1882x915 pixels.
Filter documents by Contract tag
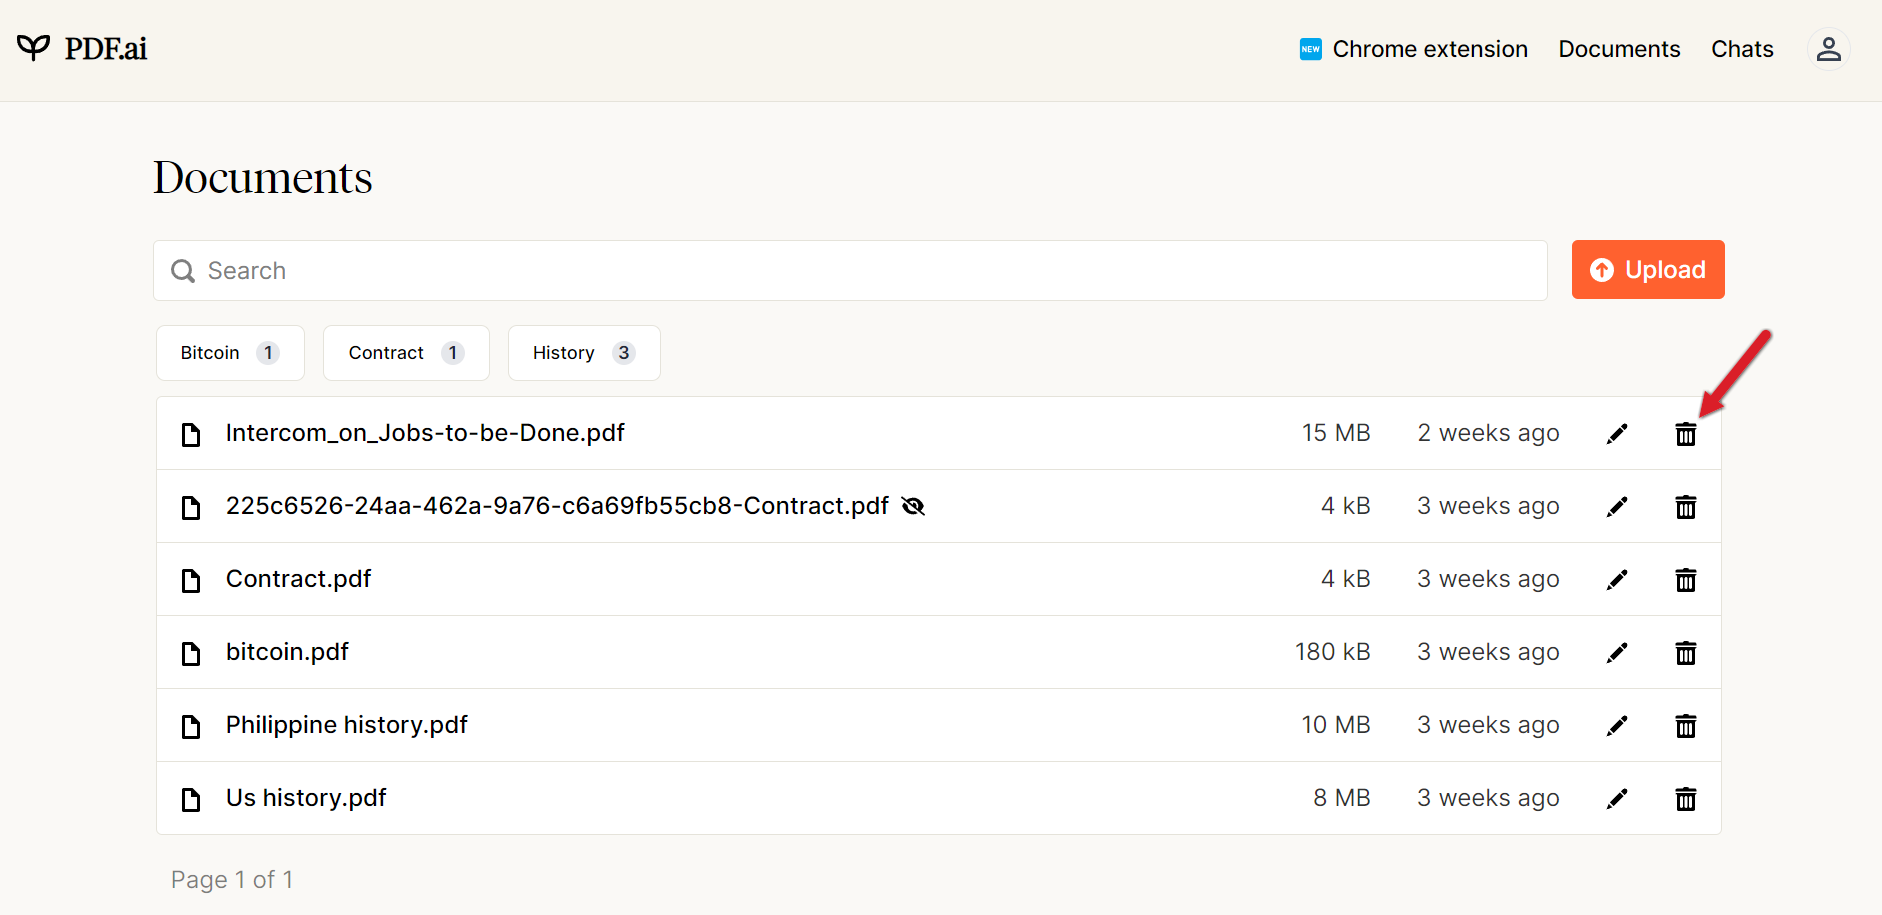point(405,353)
